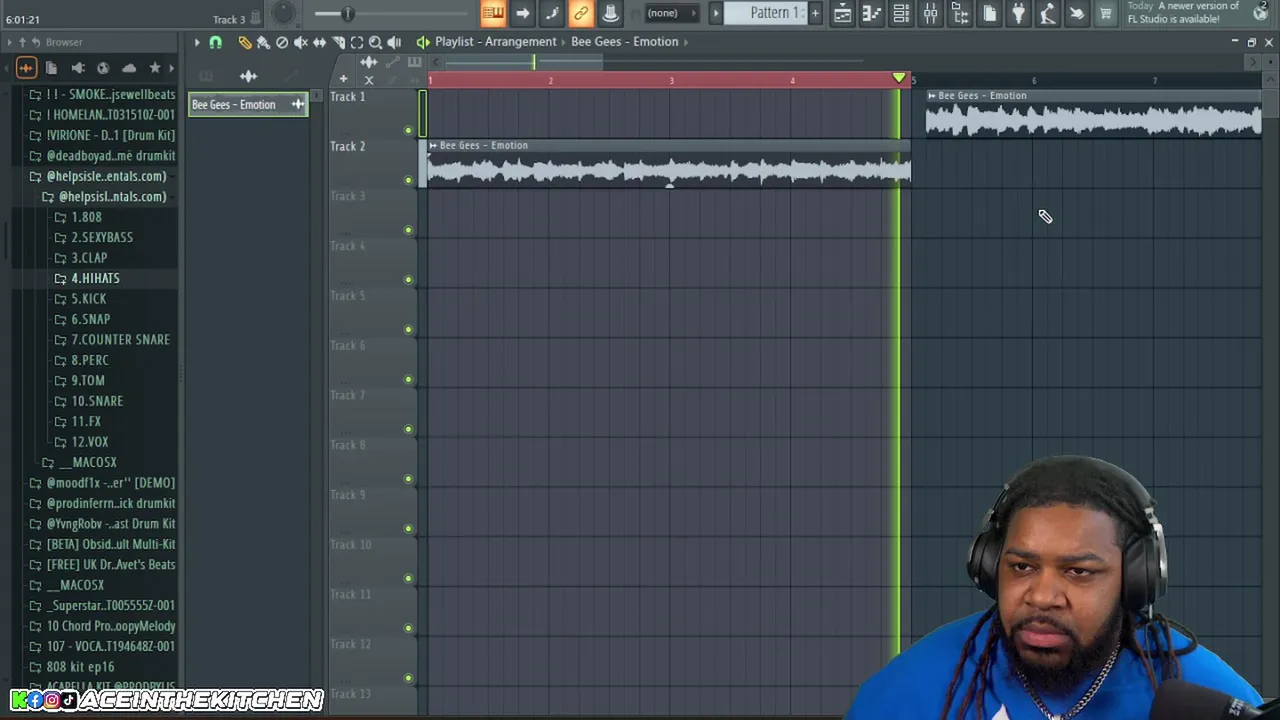Mute Track 8 using its green dot

tap(408, 479)
